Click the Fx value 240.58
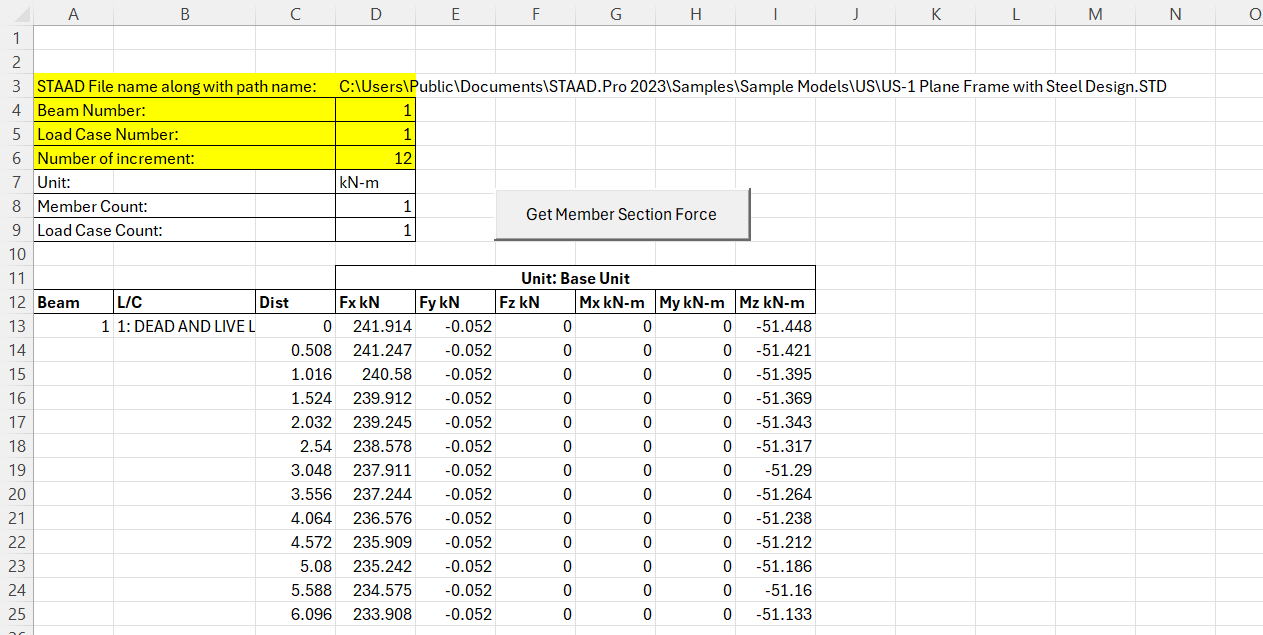This screenshot has height=635, width=1263. tap(376, 374)
